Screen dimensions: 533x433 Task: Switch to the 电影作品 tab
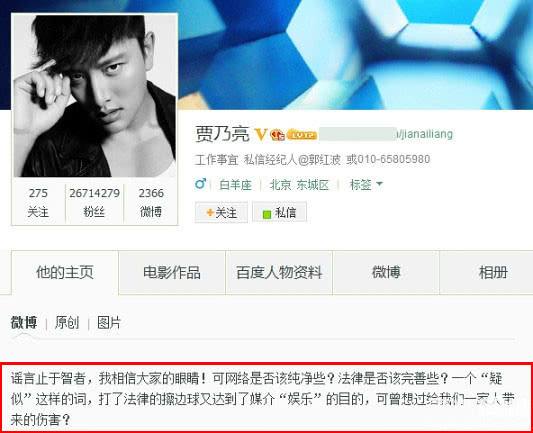(172, 273)
